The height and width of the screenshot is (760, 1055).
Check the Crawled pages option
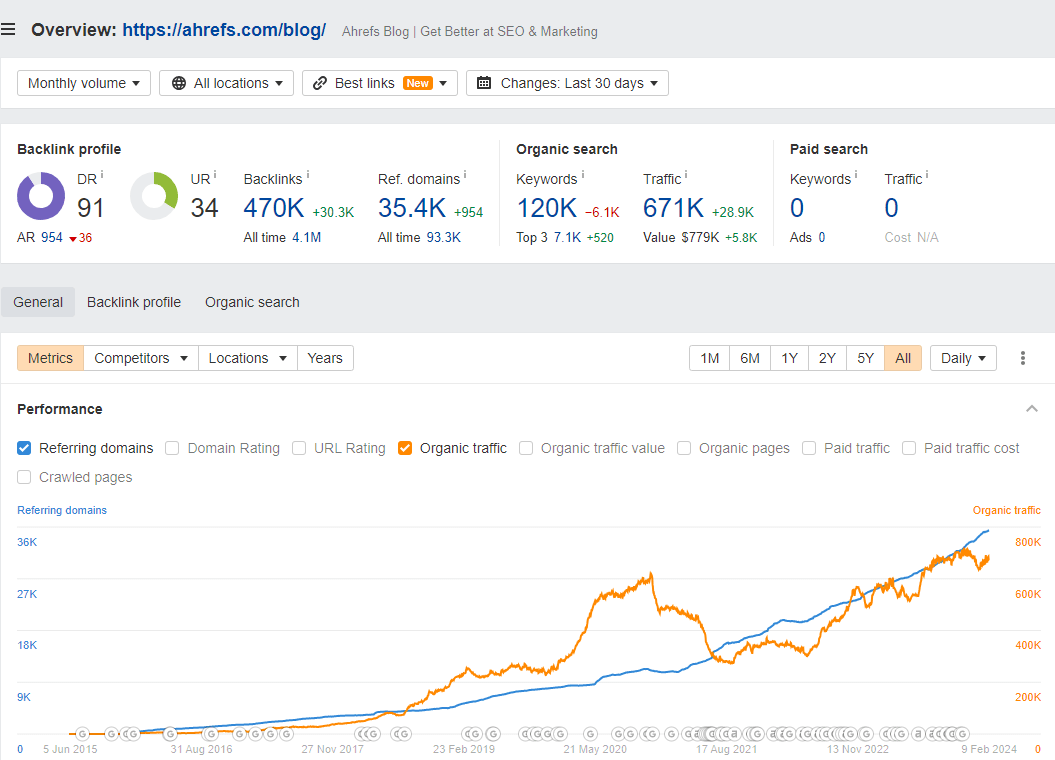coord(23,477)
